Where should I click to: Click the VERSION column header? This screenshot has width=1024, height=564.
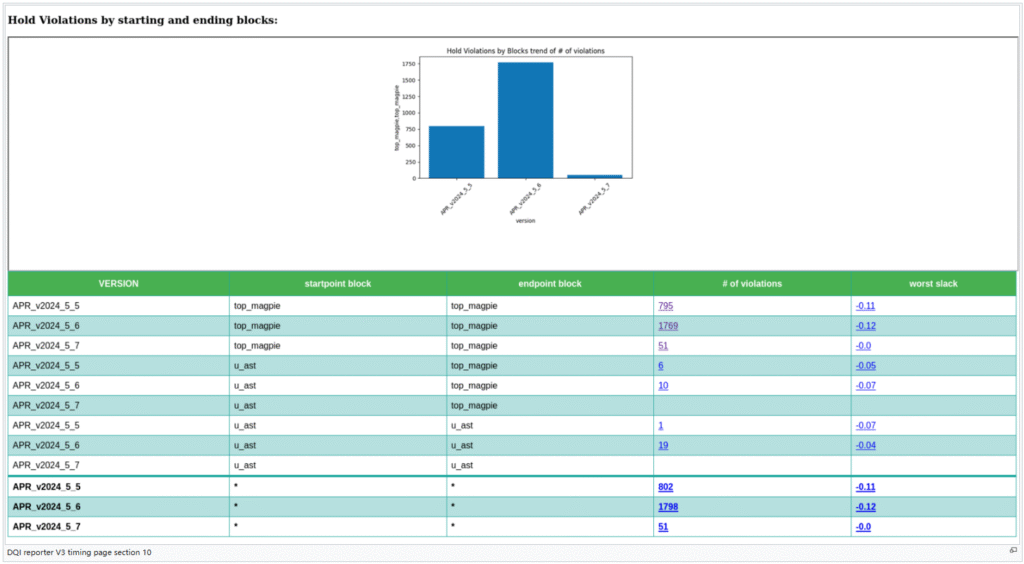point(118,284)
